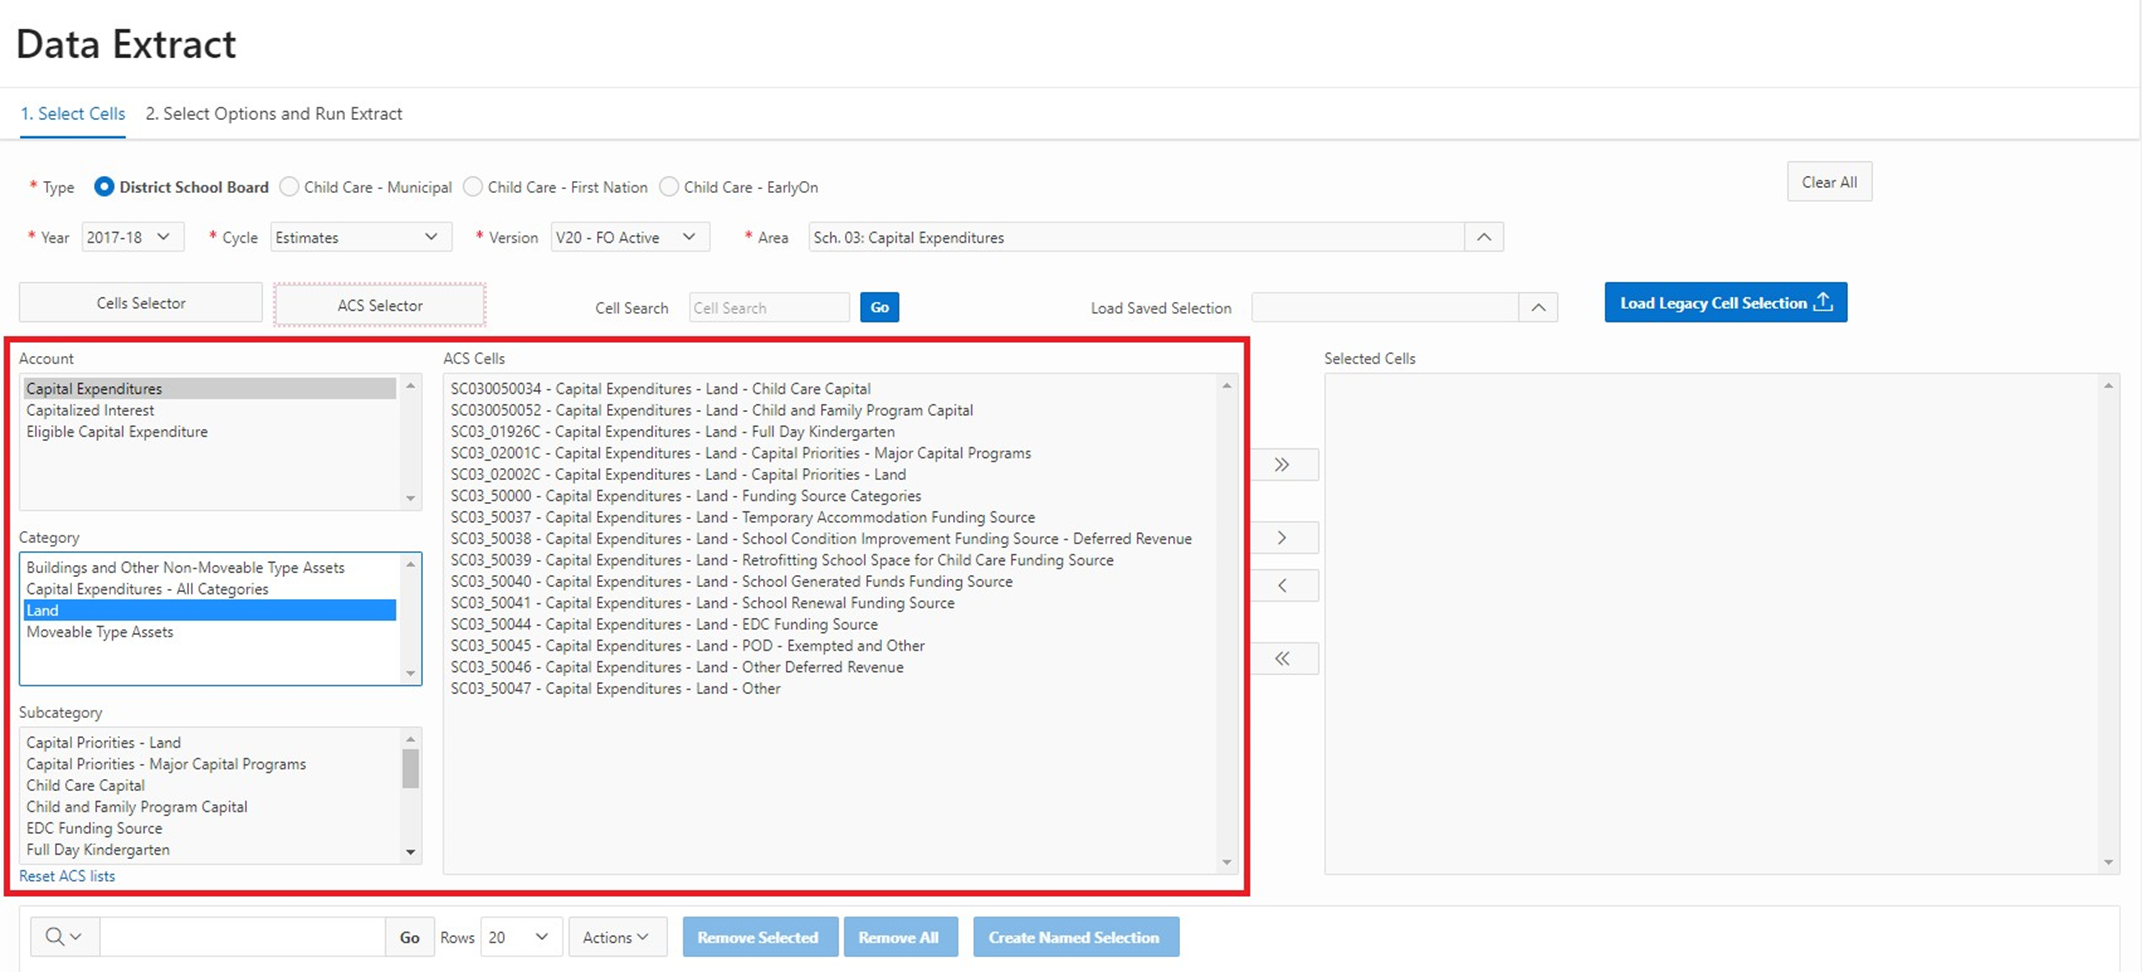Click the move all right double-chevron button
The width and height of the screenshot is (2142, 972).
click(1282, 465)
